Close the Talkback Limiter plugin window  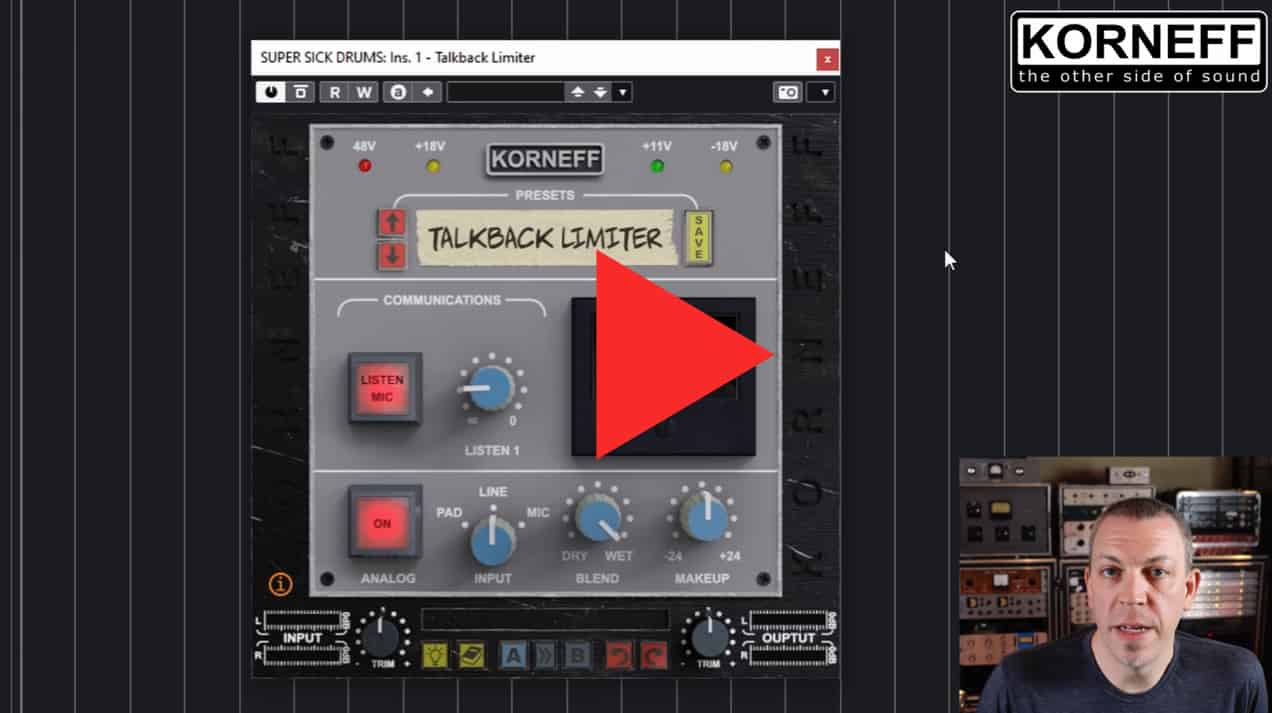pos(827,59)
